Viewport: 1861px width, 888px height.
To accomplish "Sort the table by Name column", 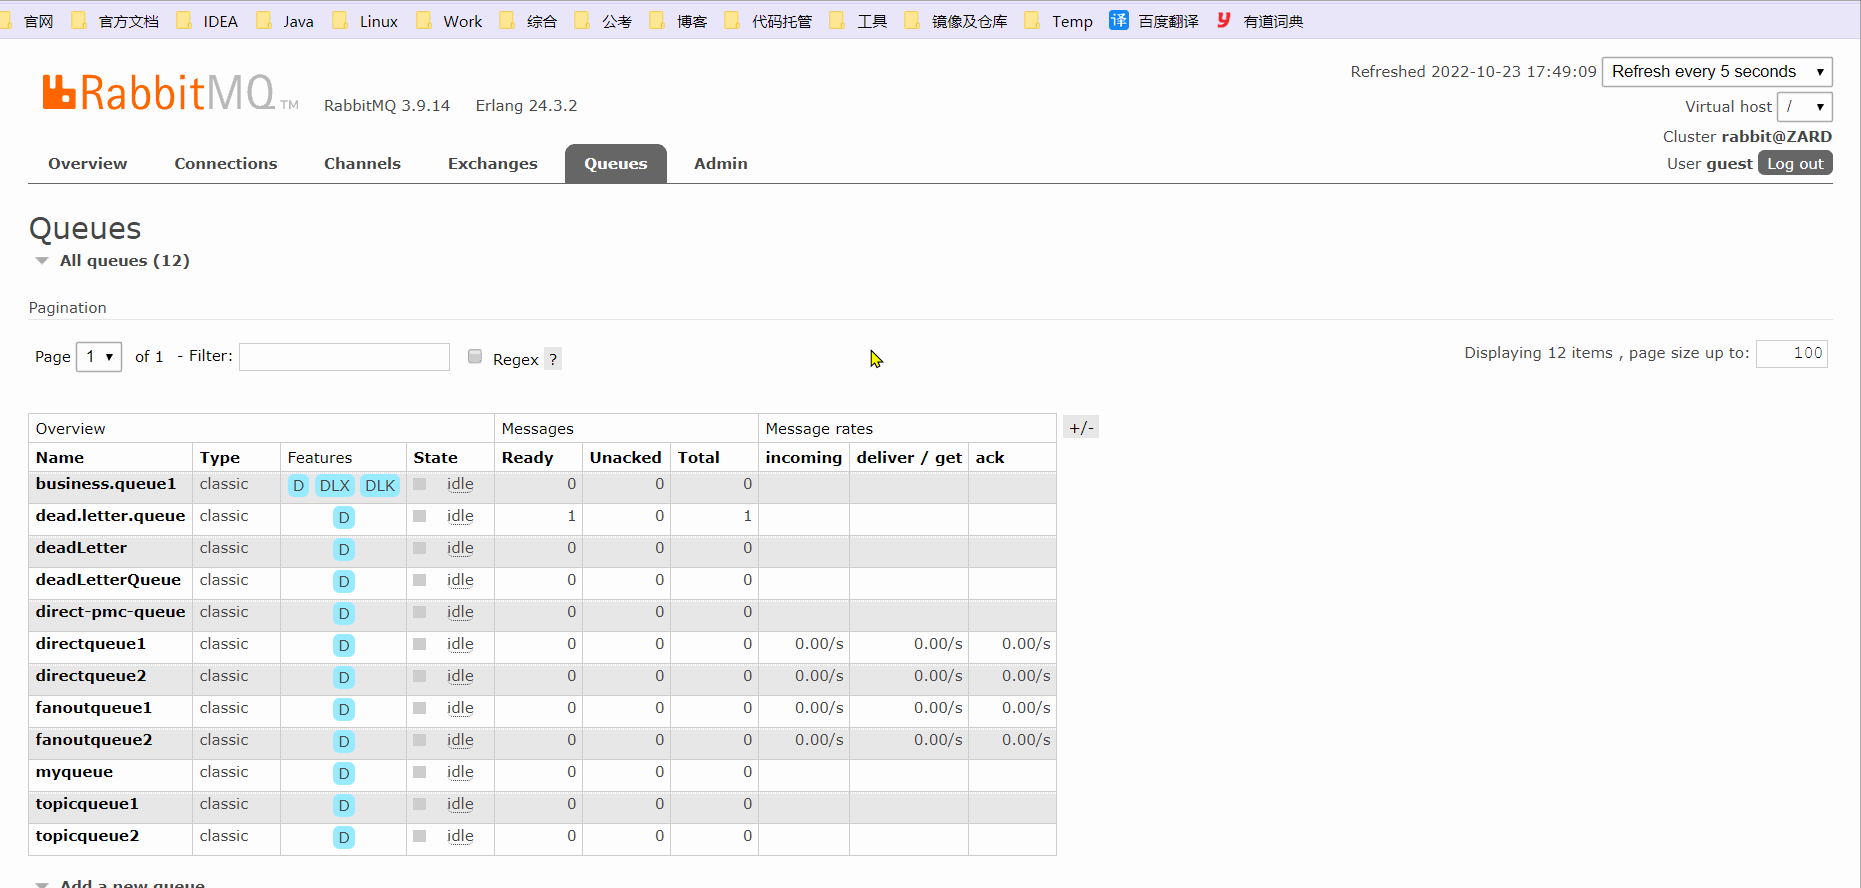I will click(60, 458).
